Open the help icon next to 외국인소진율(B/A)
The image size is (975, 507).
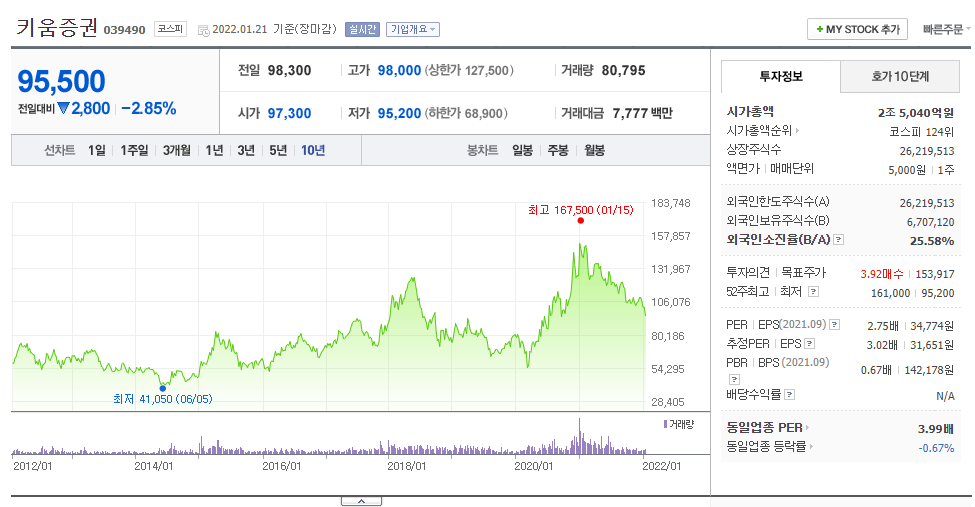838,240
